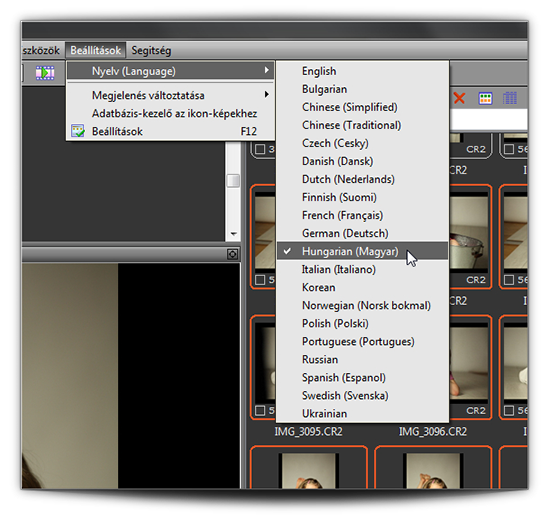
Task: Select German (Deutsch) language
Action: (362, 233)
